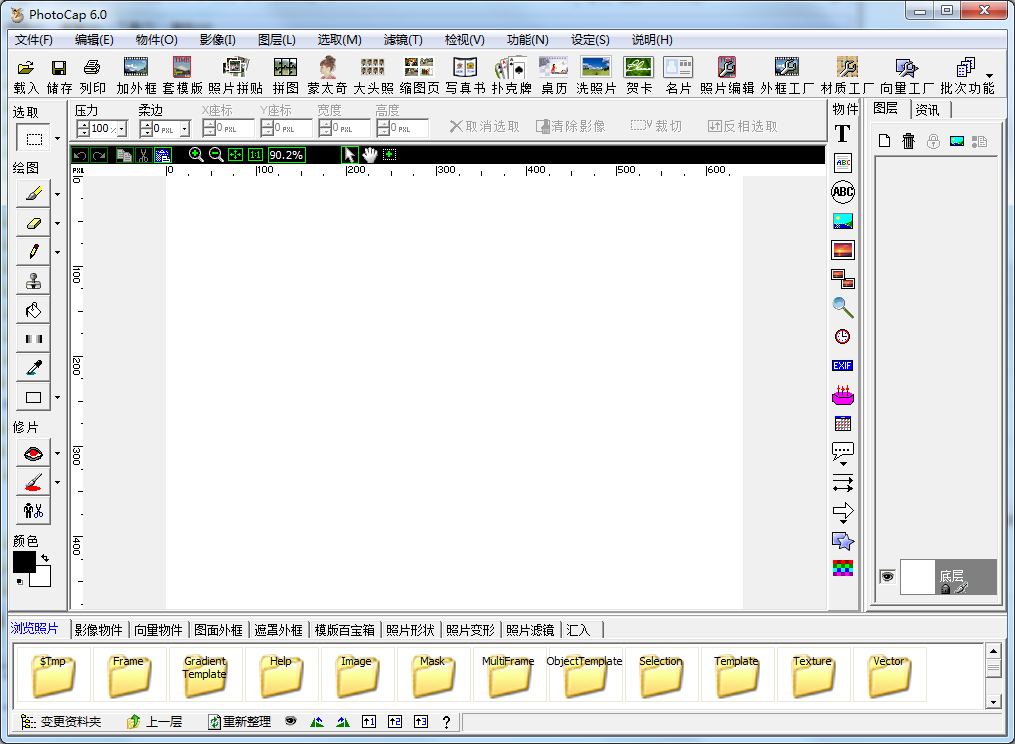Click the black foreground color swatch
The width and height of the screenshot is (1015, 744).
pos(23,561)
